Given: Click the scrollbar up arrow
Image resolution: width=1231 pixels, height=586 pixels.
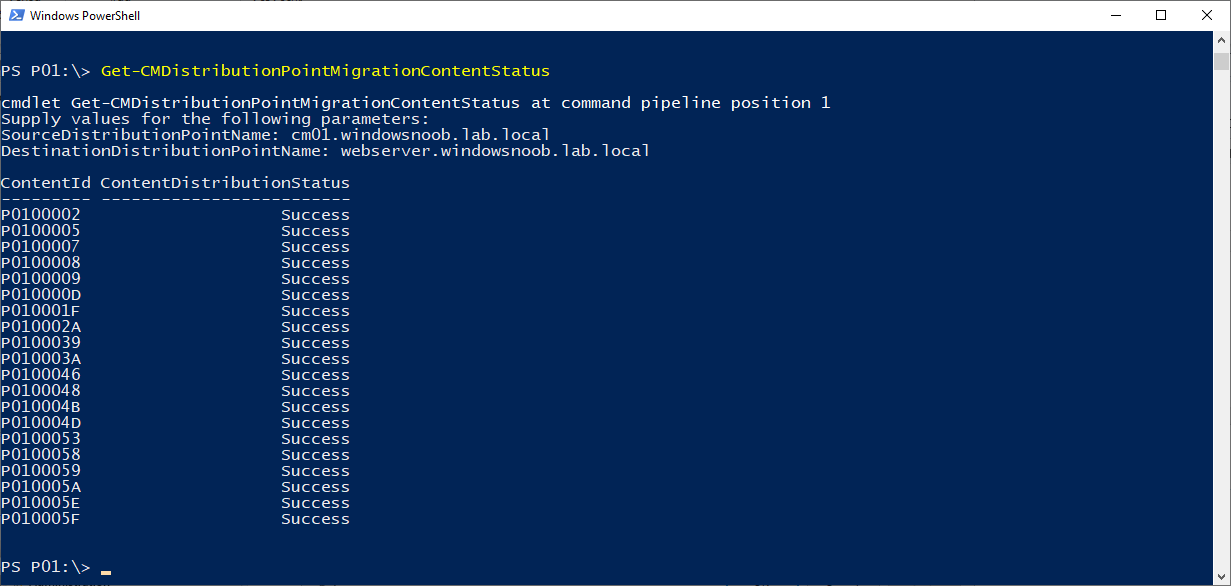Looking at the screenshot, I should 1221,40.
